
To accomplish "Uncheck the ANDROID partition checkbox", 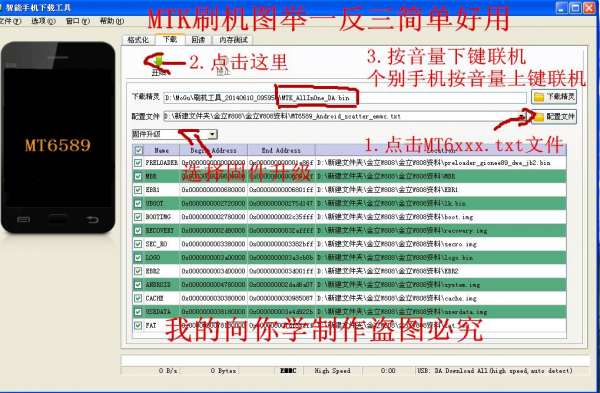I will [x=138, y=285].
